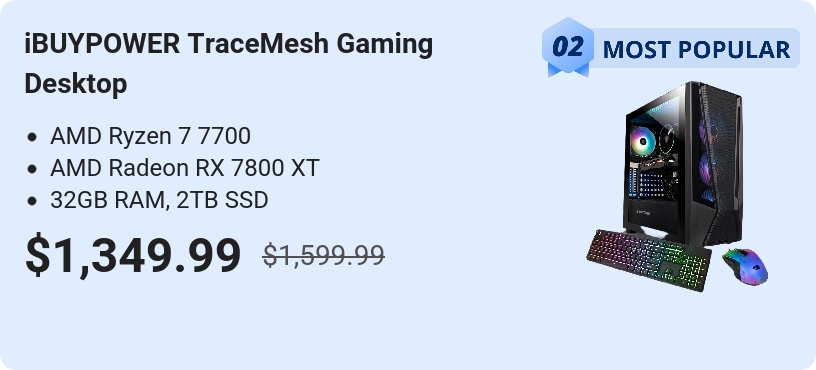Click the $1,349.99 sale price
This screenshot has height=370, width=816.
tap(133, 255)
